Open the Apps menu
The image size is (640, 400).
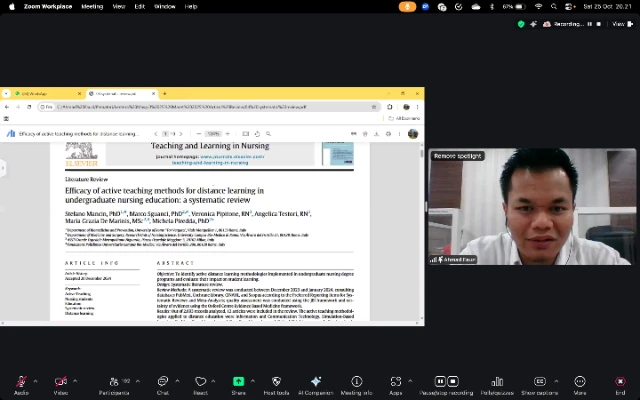(x=396, y=382)
